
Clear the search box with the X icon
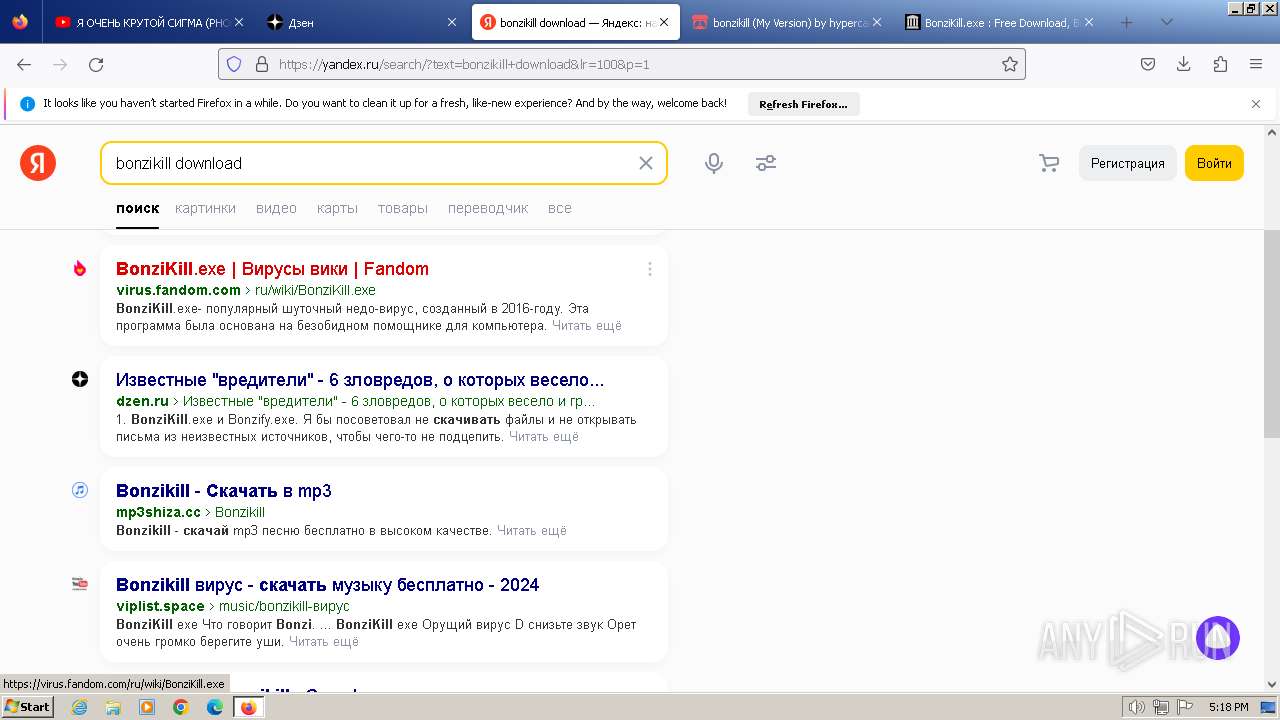click(x=646, y=163)
